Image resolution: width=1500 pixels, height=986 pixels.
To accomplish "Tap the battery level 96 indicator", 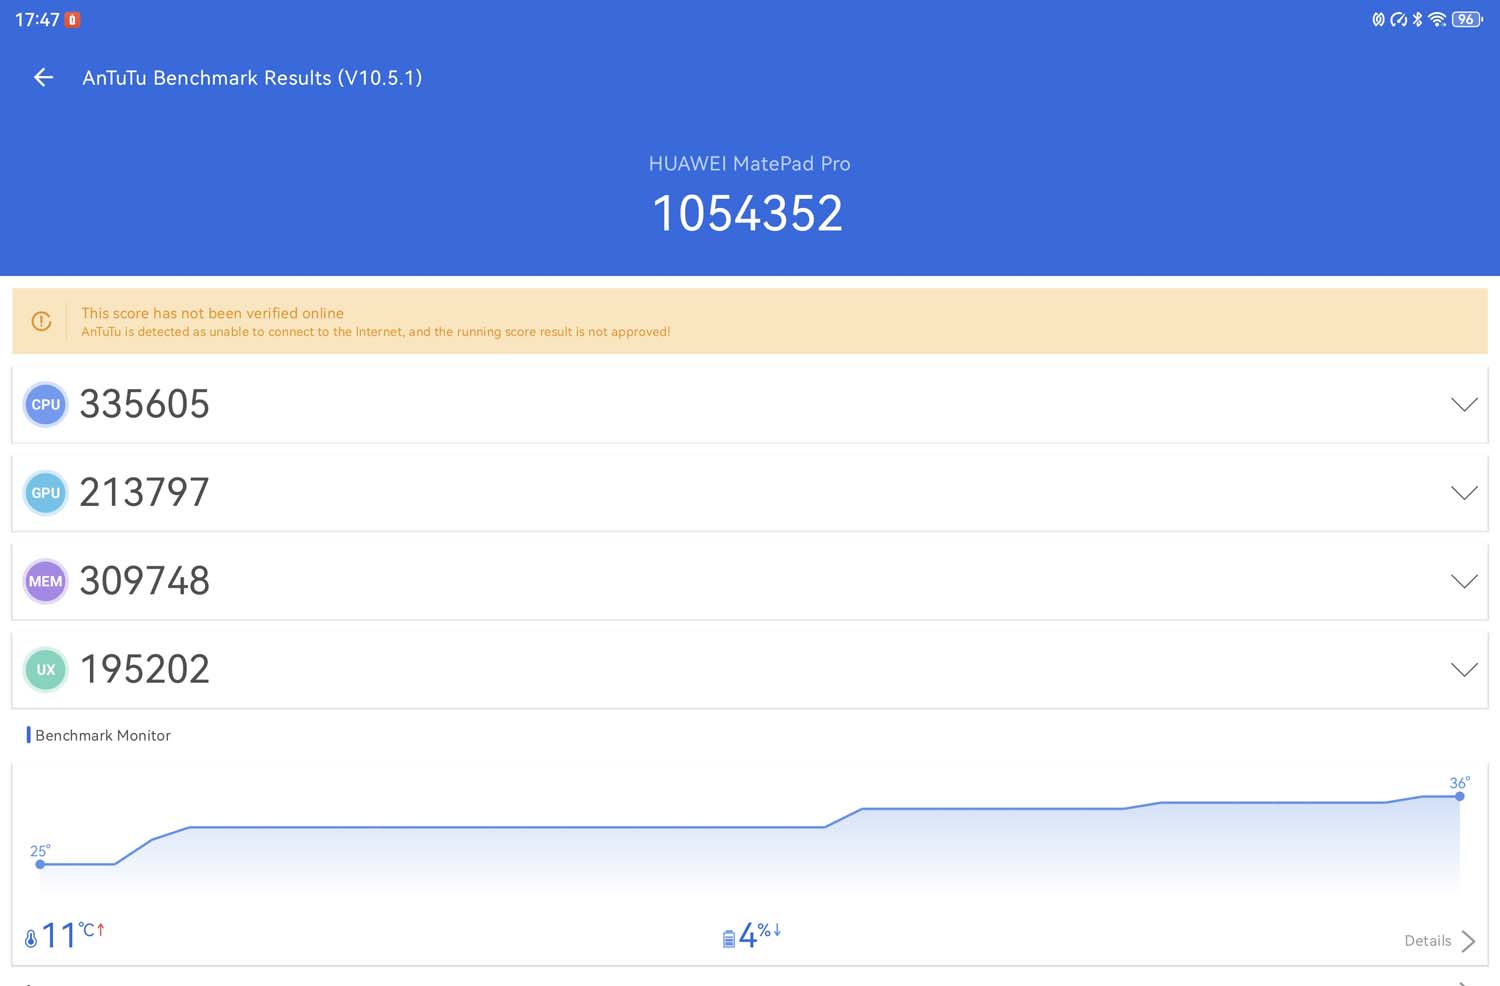I will point(1467,19).
